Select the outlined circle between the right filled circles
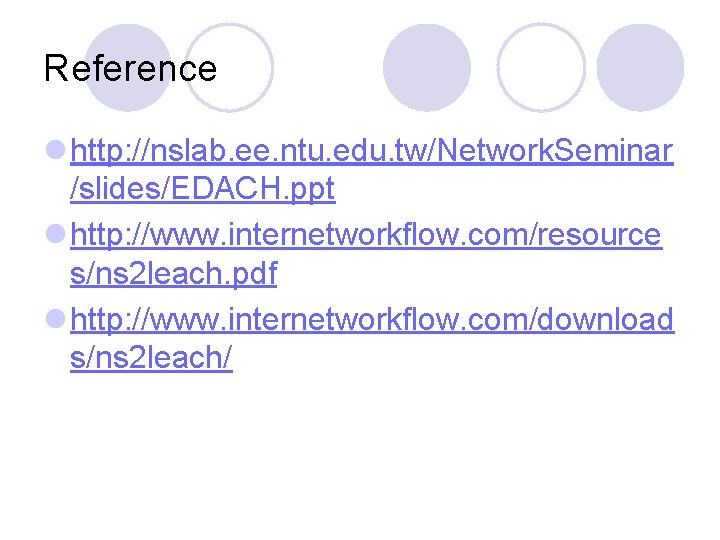Image resolution: width=720 pixels, height=540 pixels. [x=540, y=67]
